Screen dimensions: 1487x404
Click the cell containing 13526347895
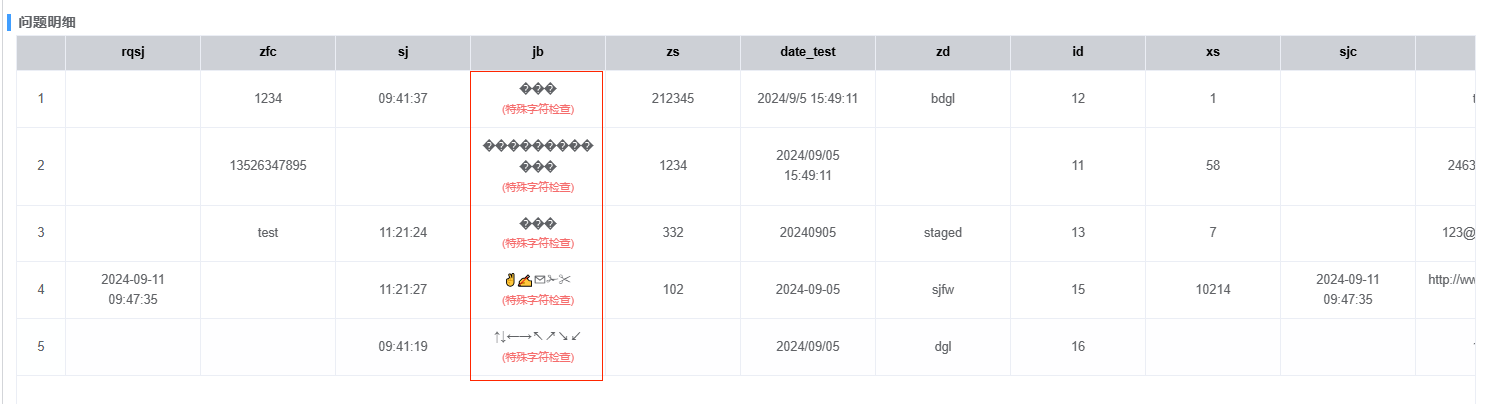268,166
